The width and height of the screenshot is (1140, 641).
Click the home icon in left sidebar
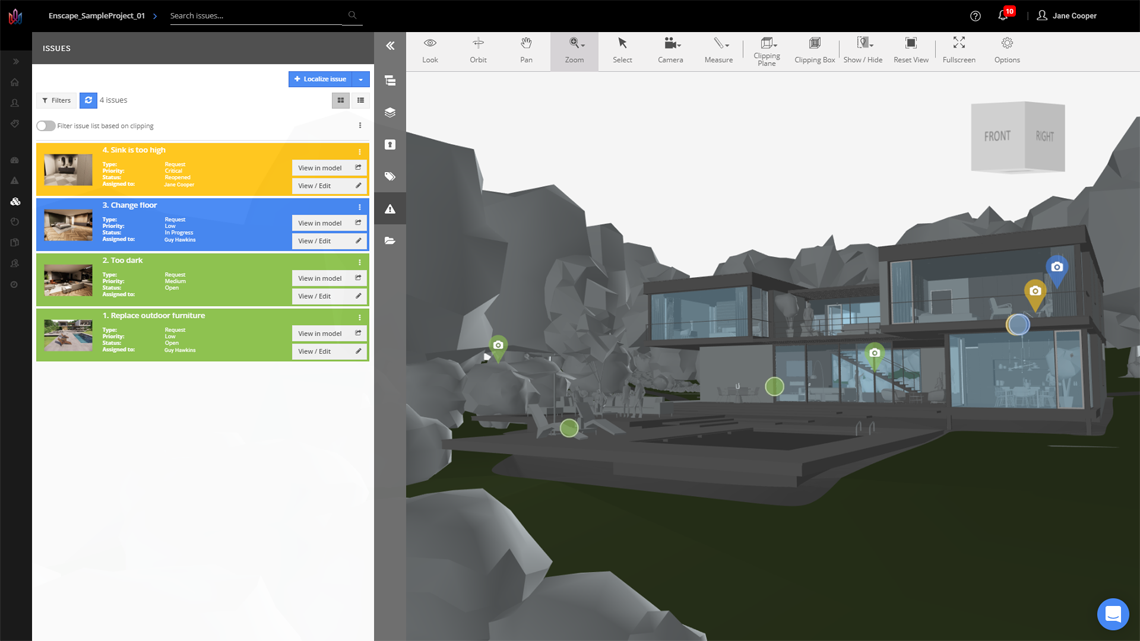(x=15, y=82)
